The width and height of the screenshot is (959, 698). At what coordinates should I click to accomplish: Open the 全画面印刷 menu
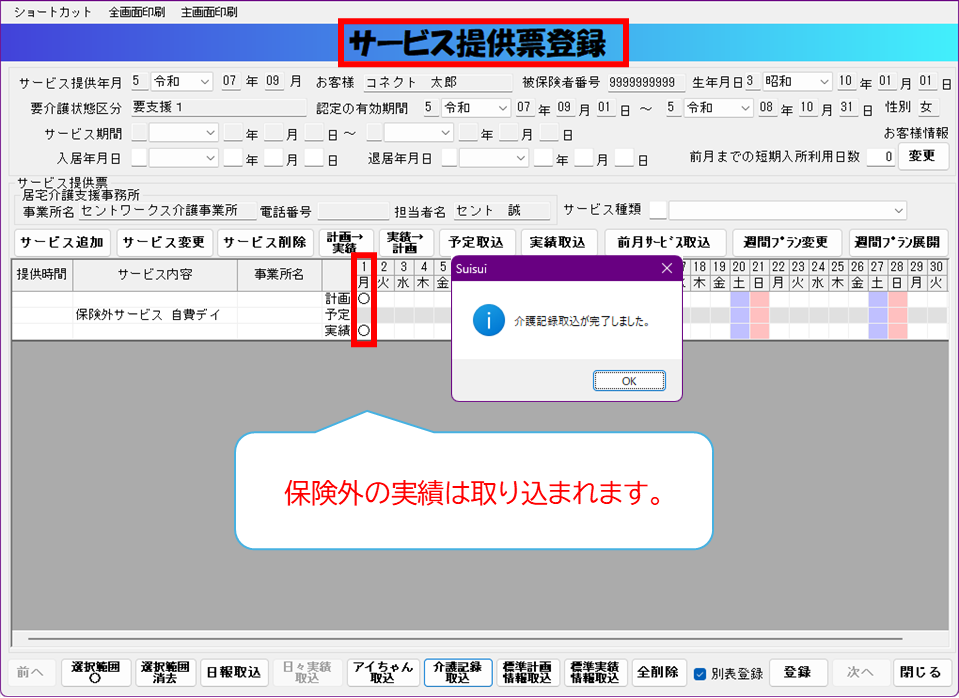[137, 13]
